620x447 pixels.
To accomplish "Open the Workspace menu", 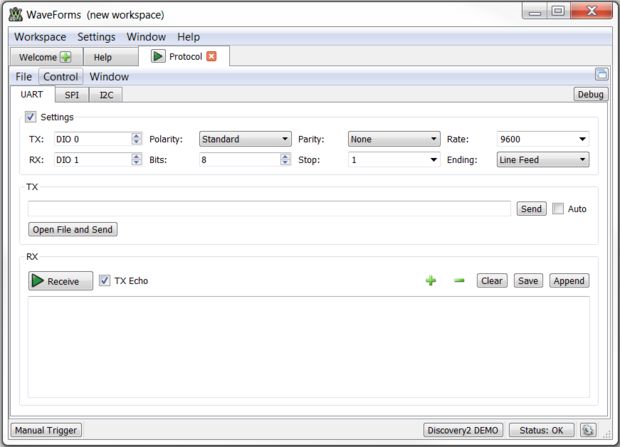I will 40,37.
